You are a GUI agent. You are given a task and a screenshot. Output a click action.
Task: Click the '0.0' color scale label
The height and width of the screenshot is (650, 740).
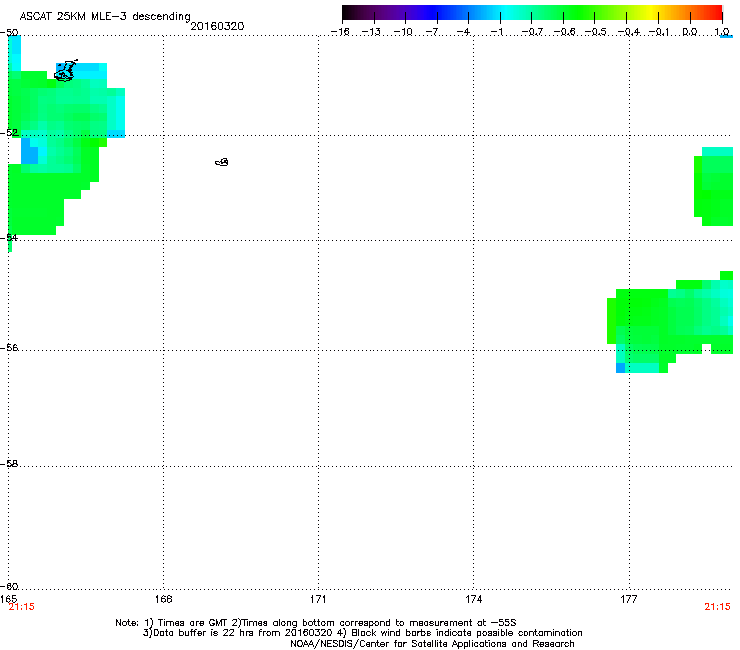[x=690, y=32]
